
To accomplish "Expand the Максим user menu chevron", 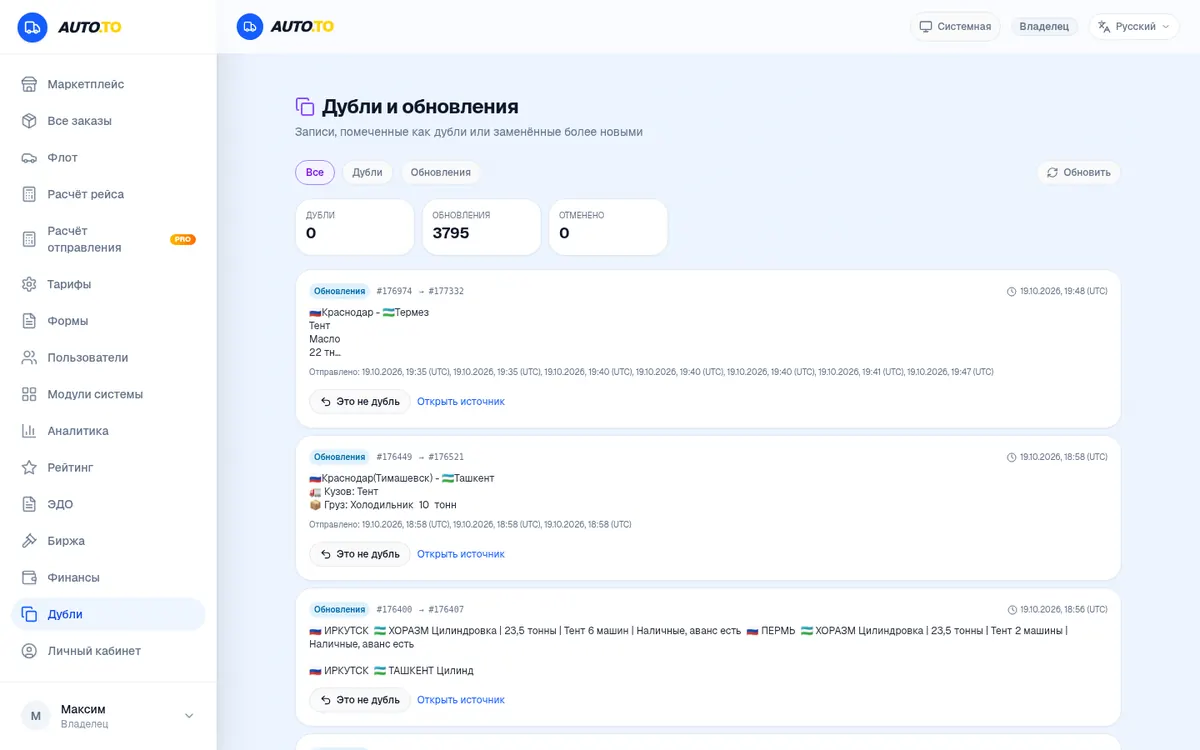I will (x=189, y=716).
